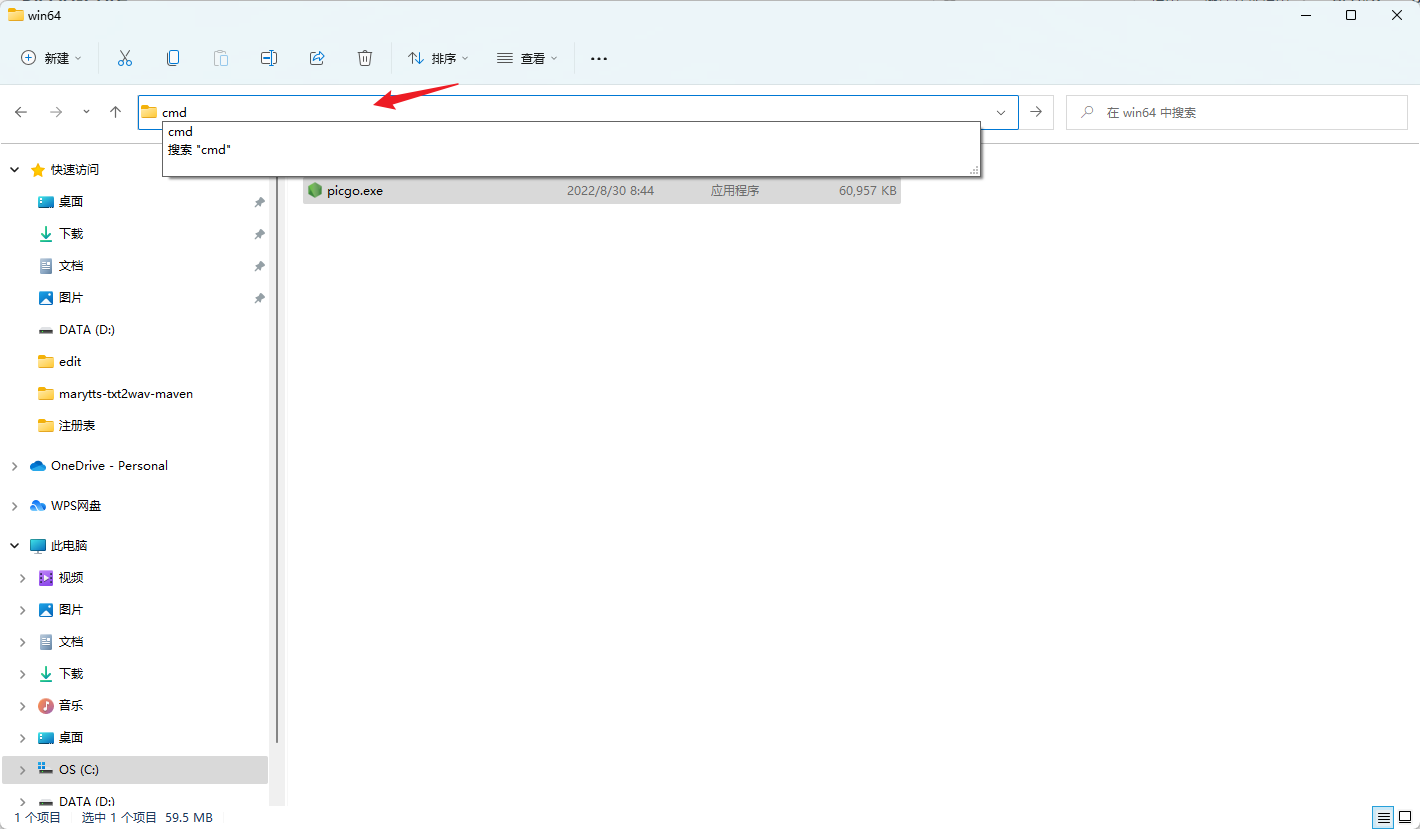Image resolution: width=1420 pixels, height=829 pixels.
Task: Click the Cut scissors icon
Action: coord(125,58)
